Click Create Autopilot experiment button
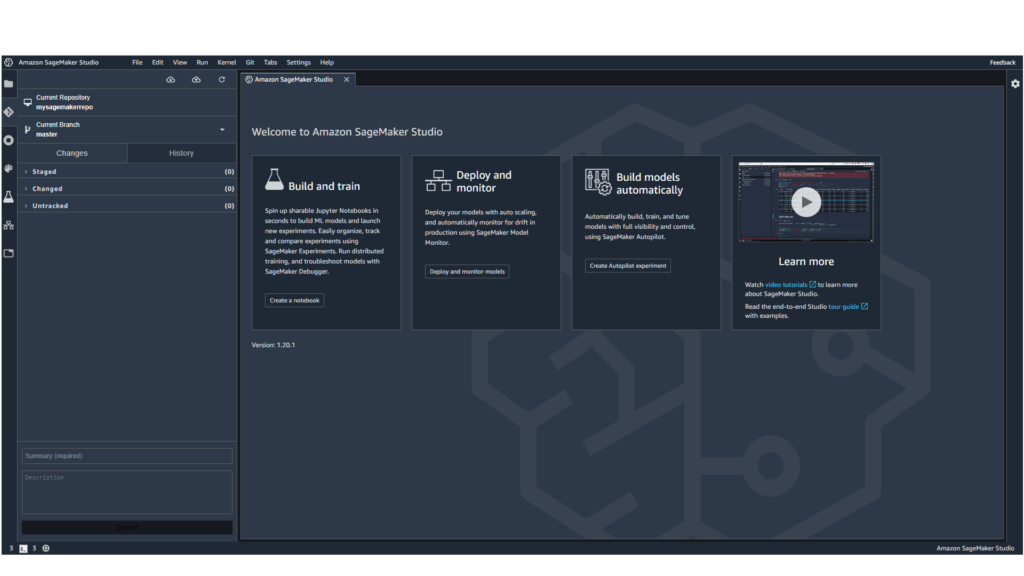 (x=628, y=266)
